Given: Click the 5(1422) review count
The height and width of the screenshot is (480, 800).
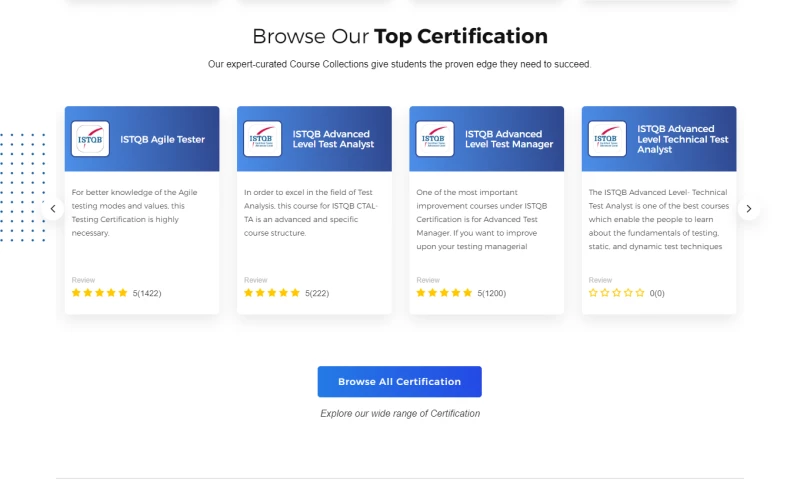Looking at the screenshot, I should (x=147, y=293).
